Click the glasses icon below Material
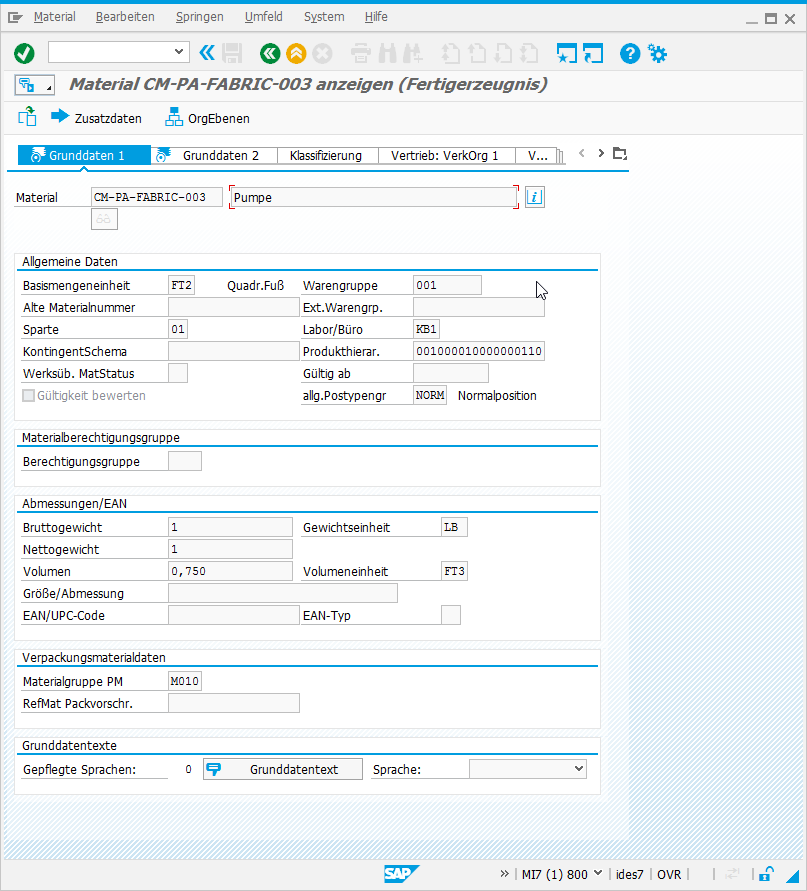Screen dimensions: 807x891 (104, 219)
